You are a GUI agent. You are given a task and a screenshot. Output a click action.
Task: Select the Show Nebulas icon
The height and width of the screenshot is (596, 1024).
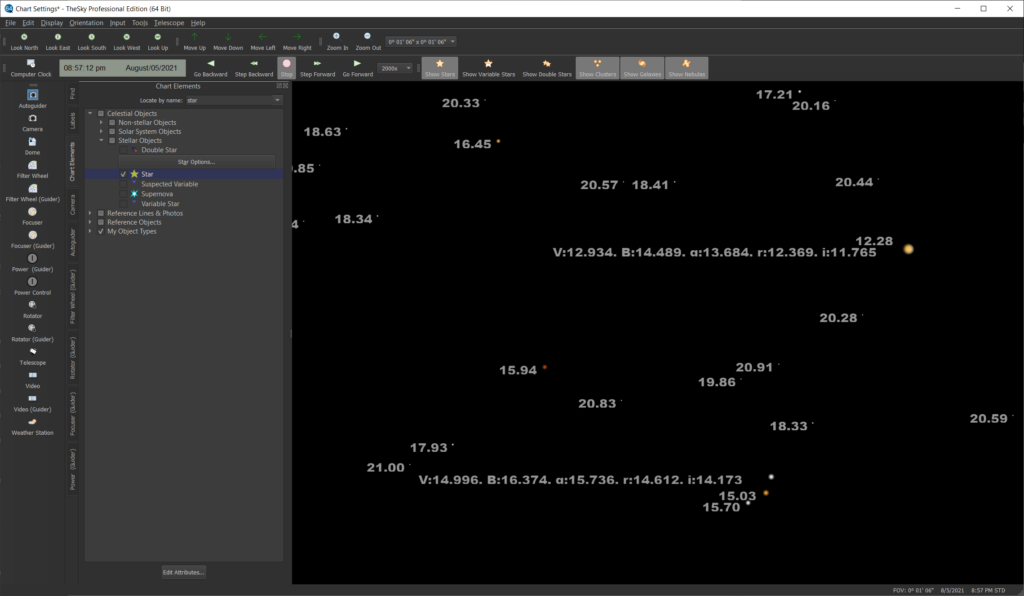pos(687,68)
